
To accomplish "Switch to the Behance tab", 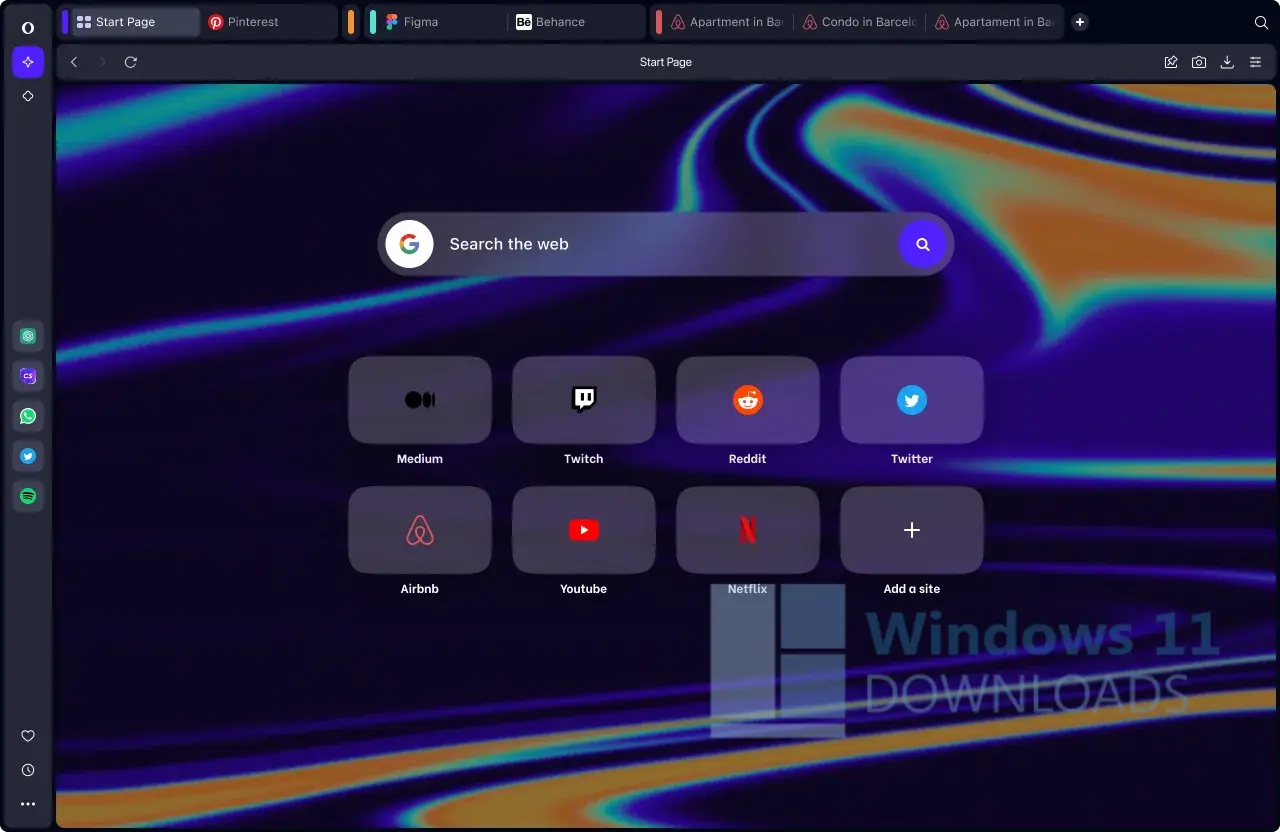I will (x=576, y=22).
